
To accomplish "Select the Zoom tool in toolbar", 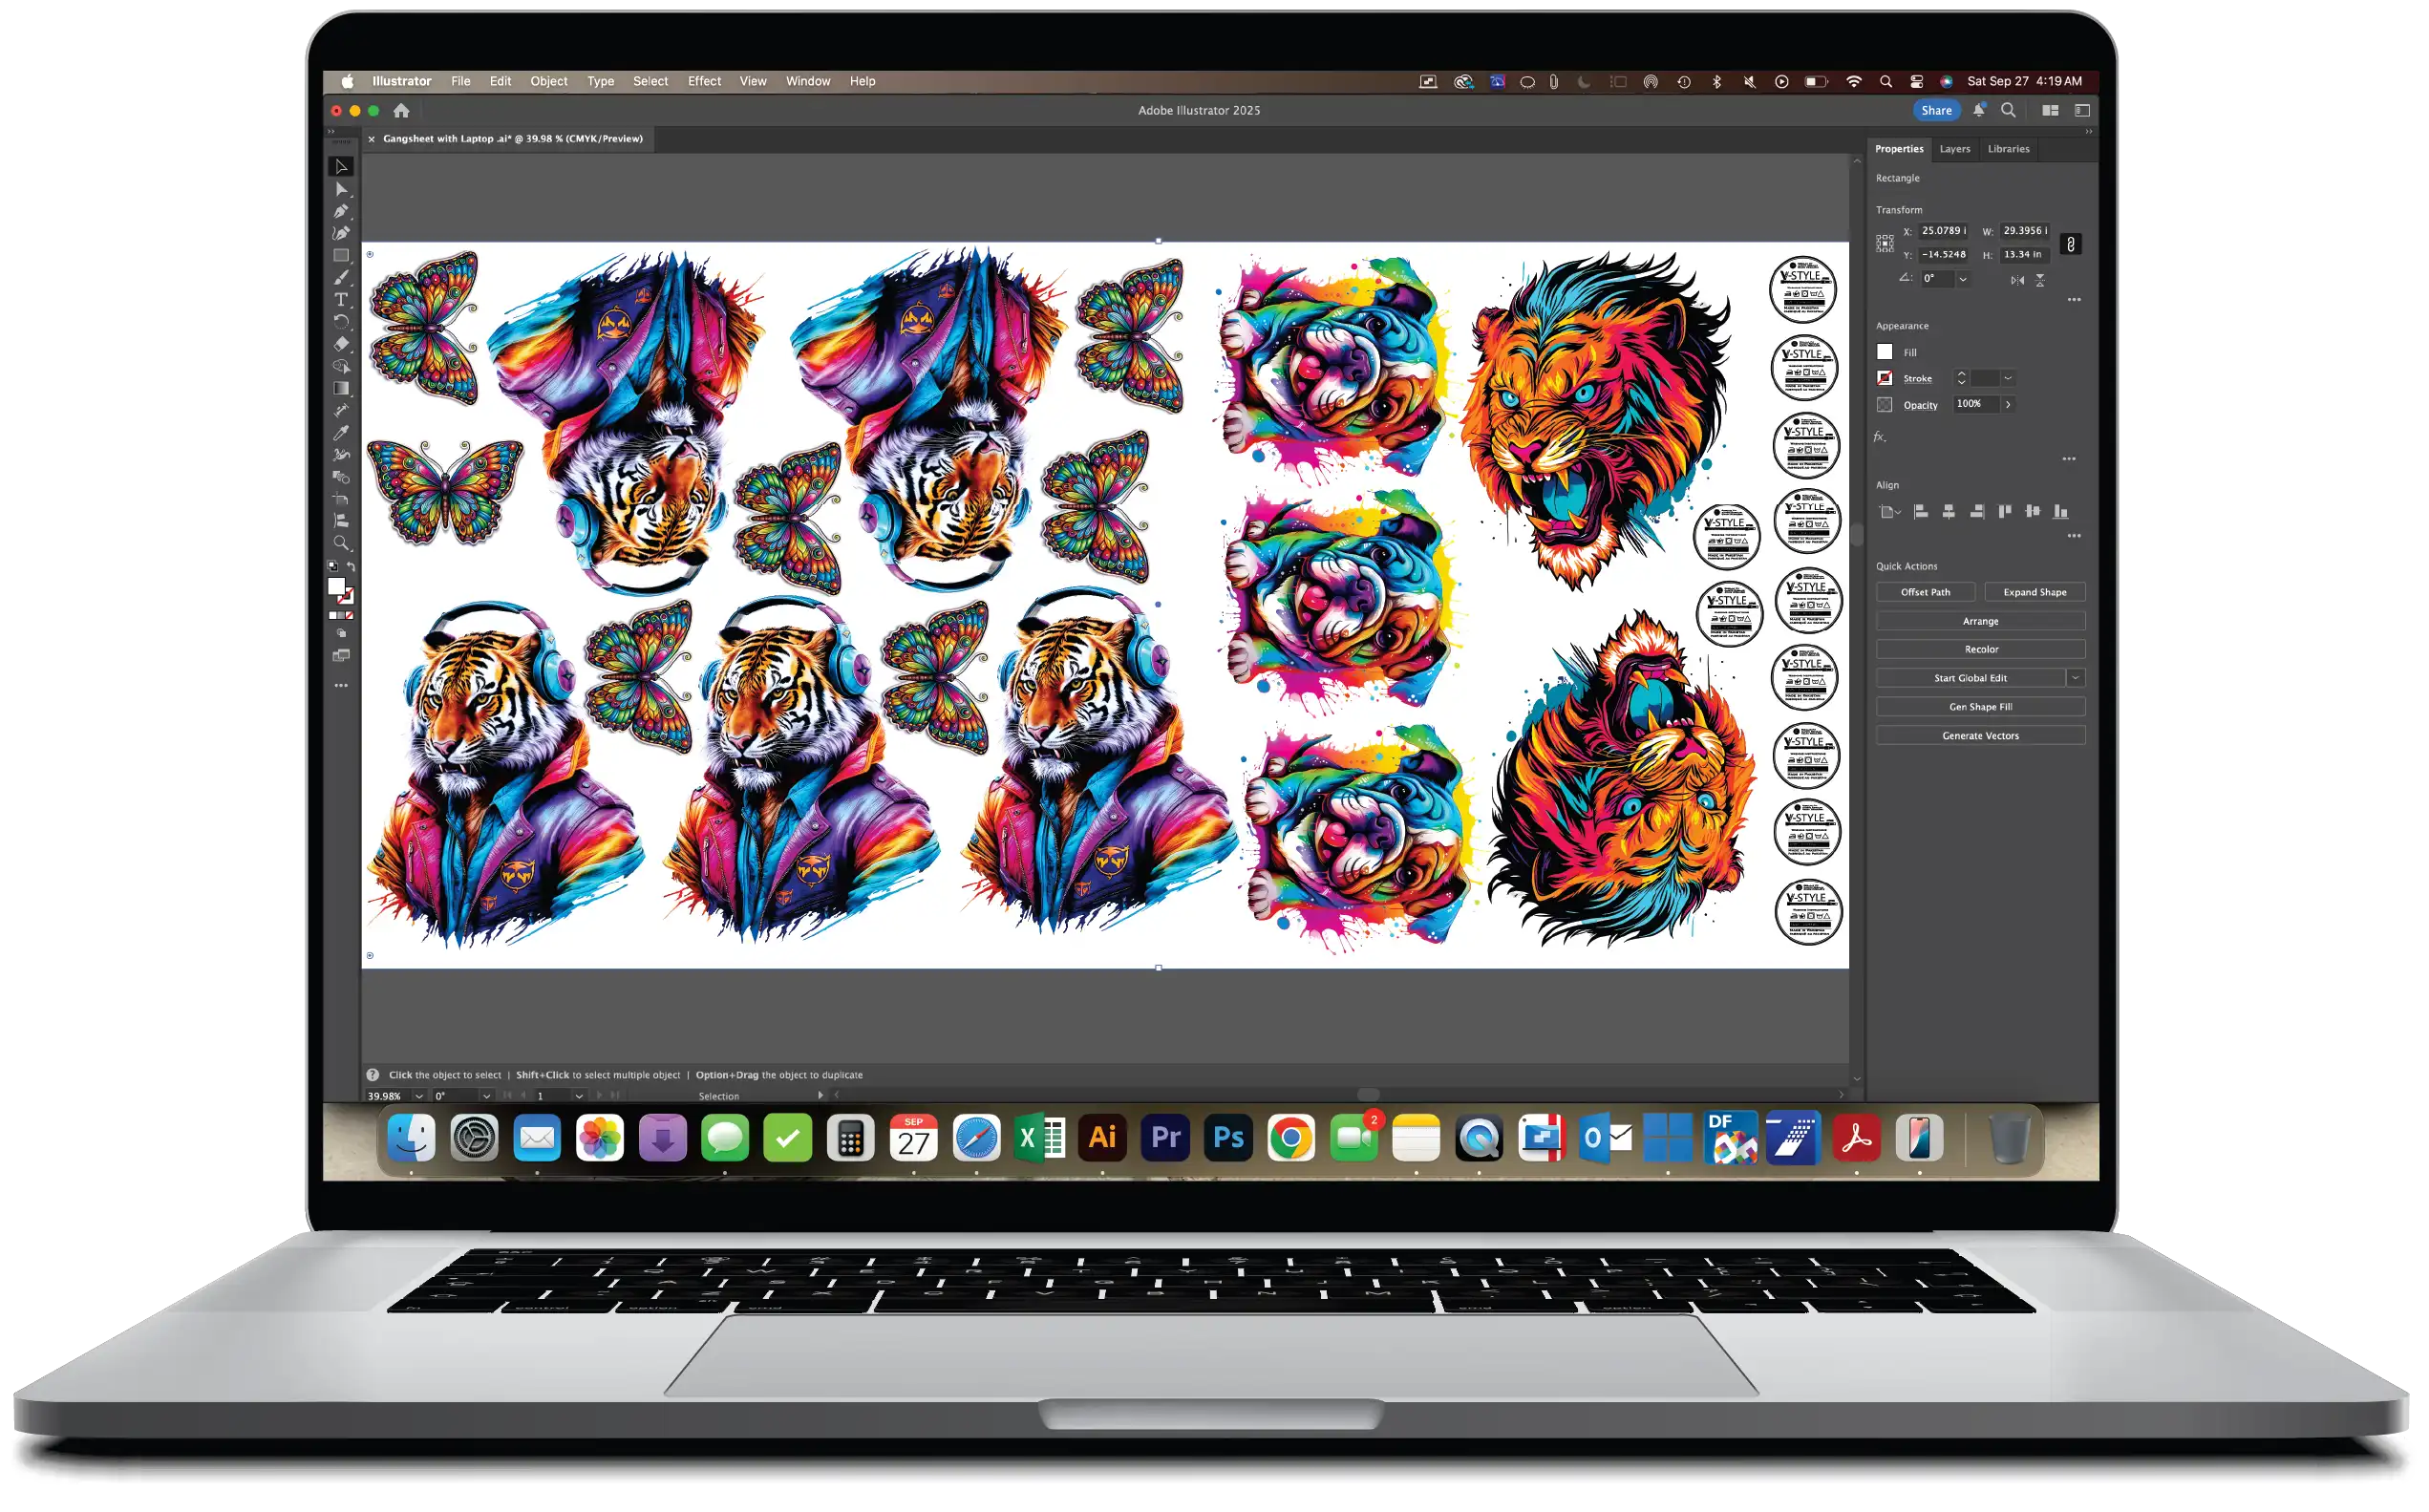I will (342, 544).
